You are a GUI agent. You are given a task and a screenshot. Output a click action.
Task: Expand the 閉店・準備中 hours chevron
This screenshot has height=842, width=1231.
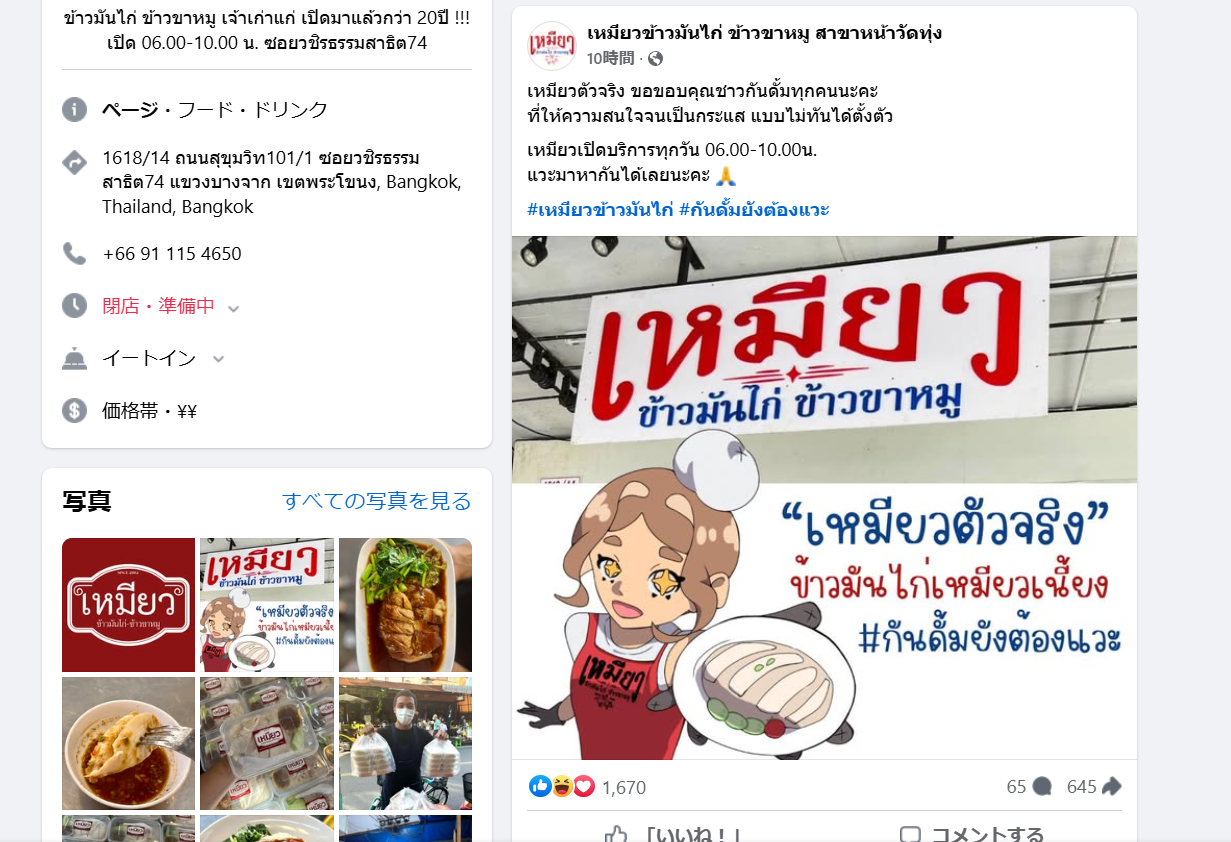(x=233, y=308)
